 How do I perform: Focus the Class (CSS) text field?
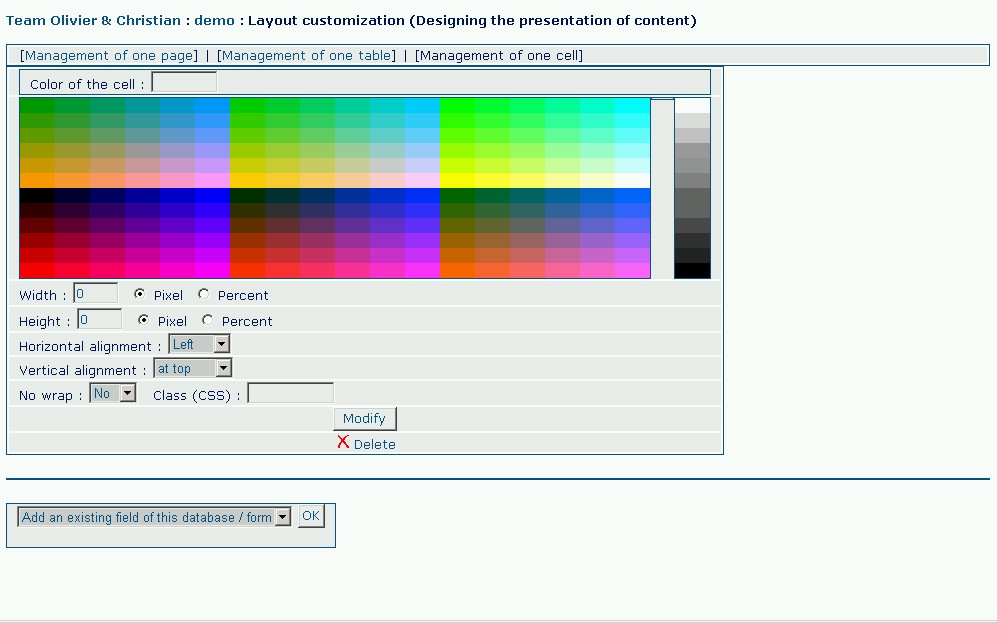coord(290,393)
